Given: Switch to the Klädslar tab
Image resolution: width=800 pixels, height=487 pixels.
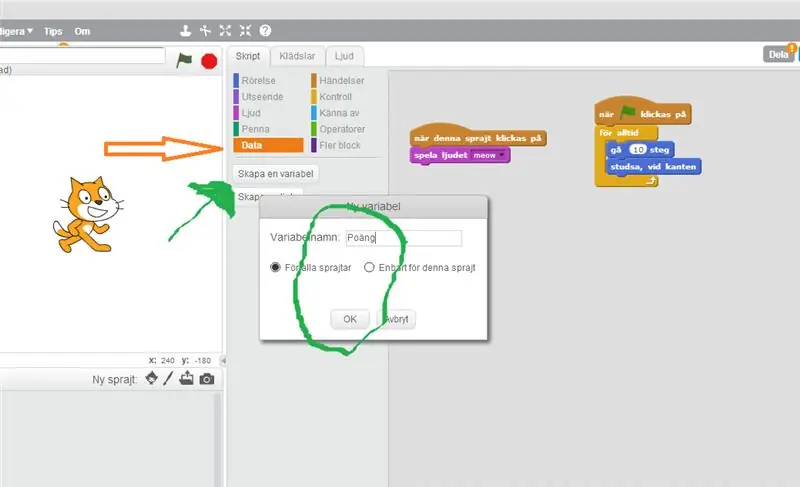Looking at the screenshot, I should pos(297,56).
